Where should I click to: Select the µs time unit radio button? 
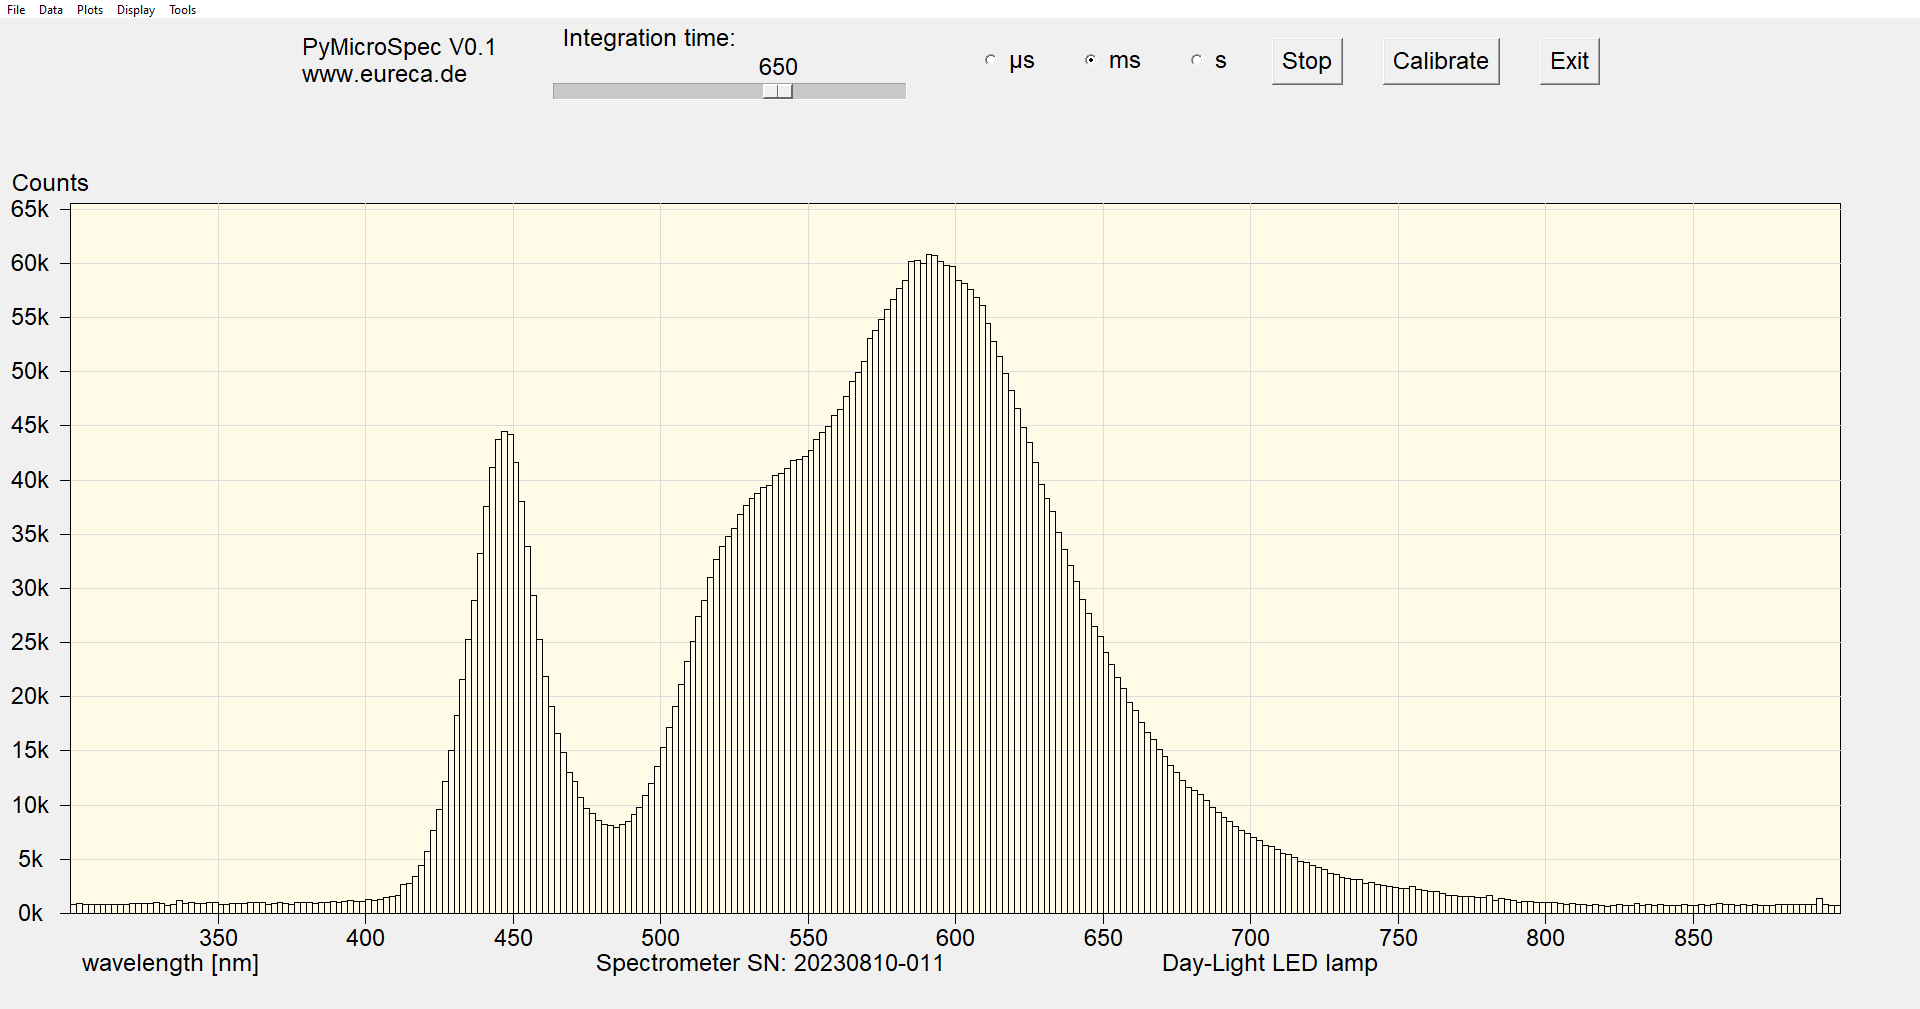990,60
